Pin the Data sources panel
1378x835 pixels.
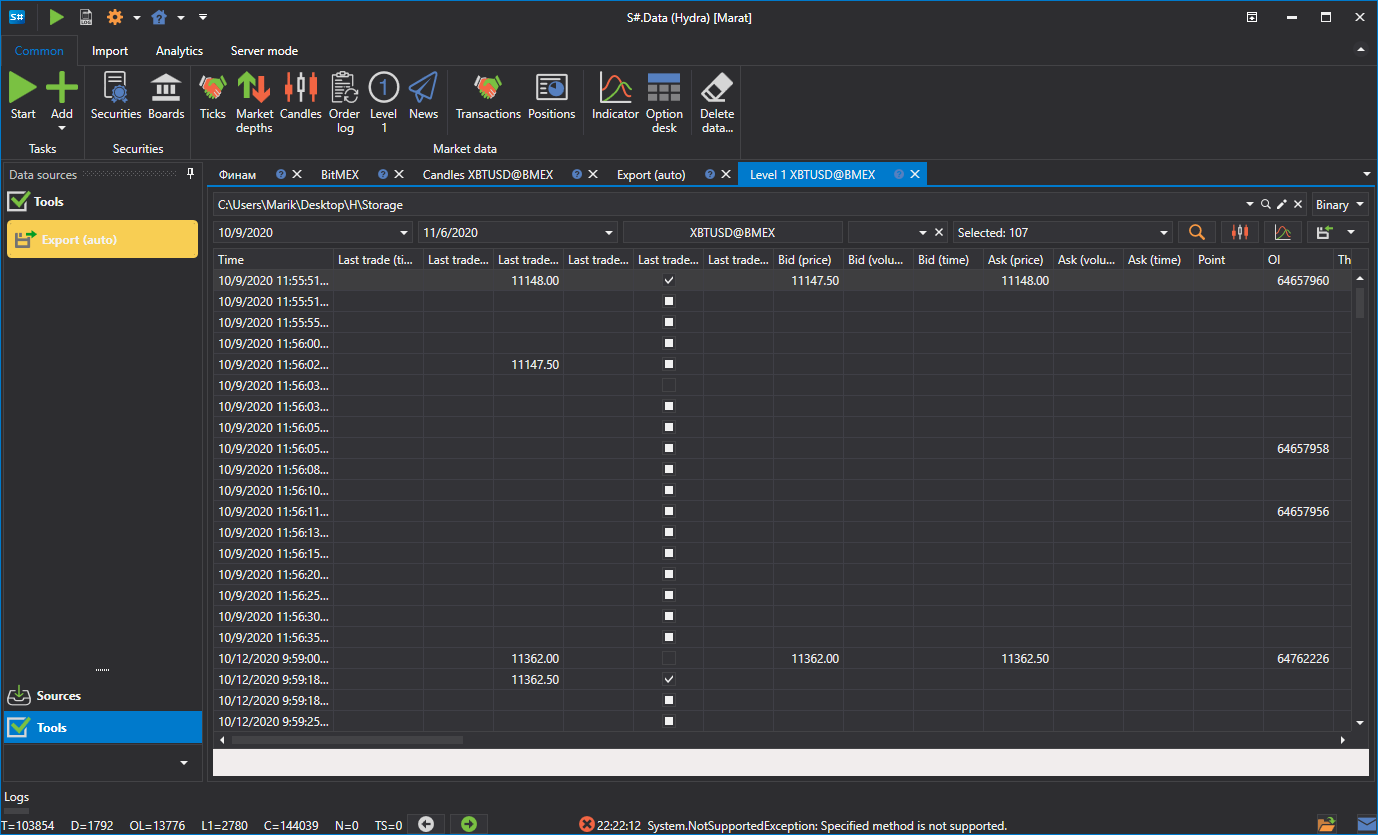tap(191, 174)
